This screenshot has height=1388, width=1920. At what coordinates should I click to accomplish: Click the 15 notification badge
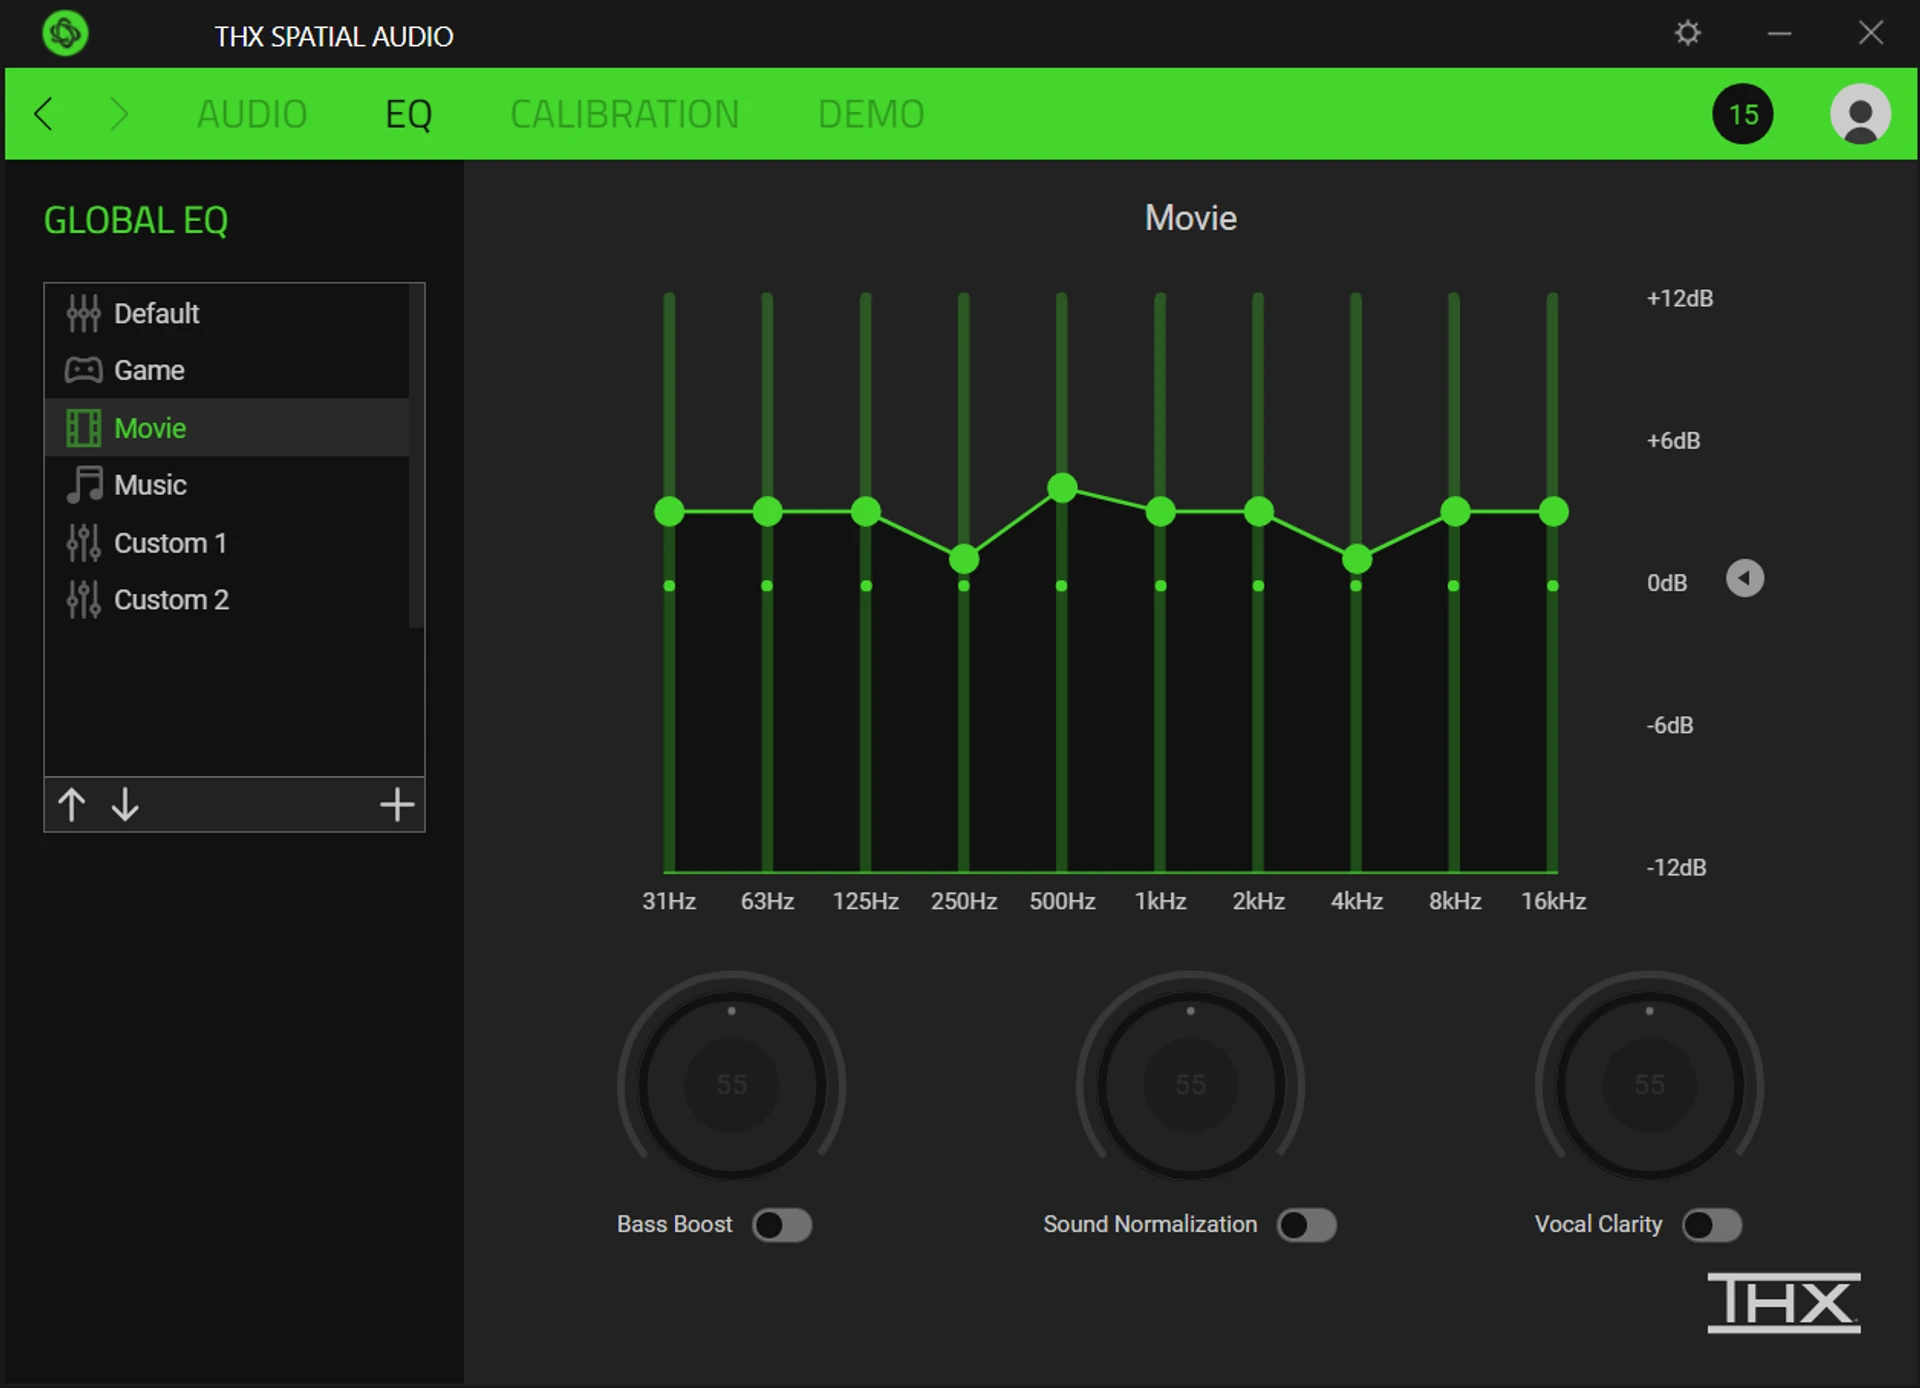point(1743,114)
